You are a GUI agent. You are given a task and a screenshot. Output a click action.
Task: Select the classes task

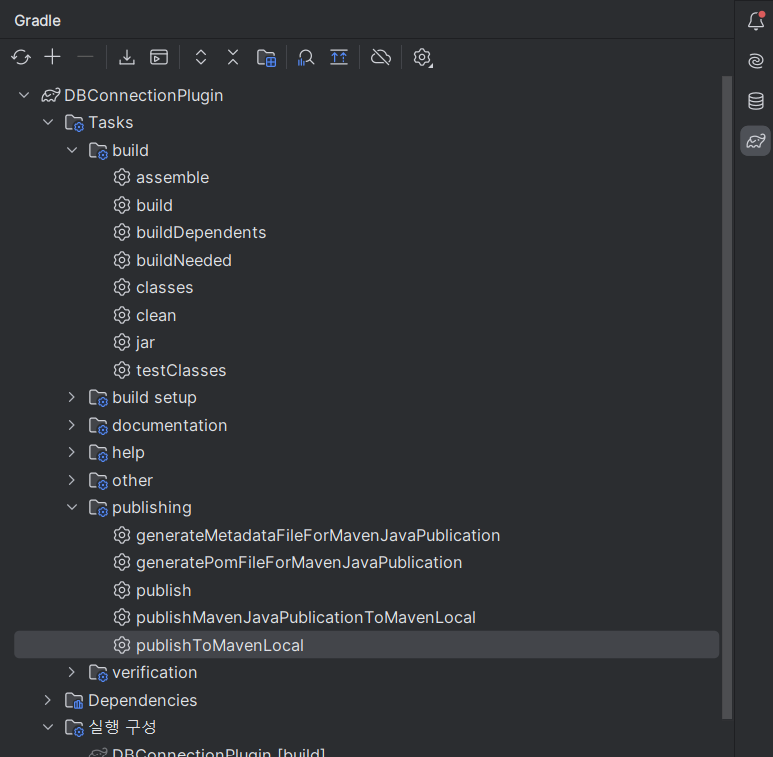click(x=165, y=287)
